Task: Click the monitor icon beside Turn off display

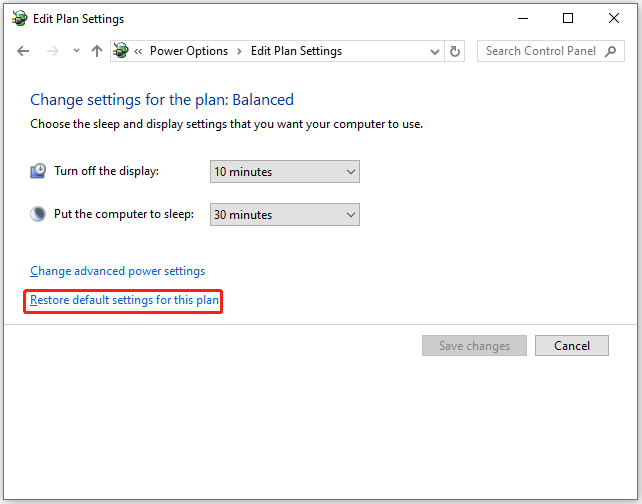Action: (38, 171)
